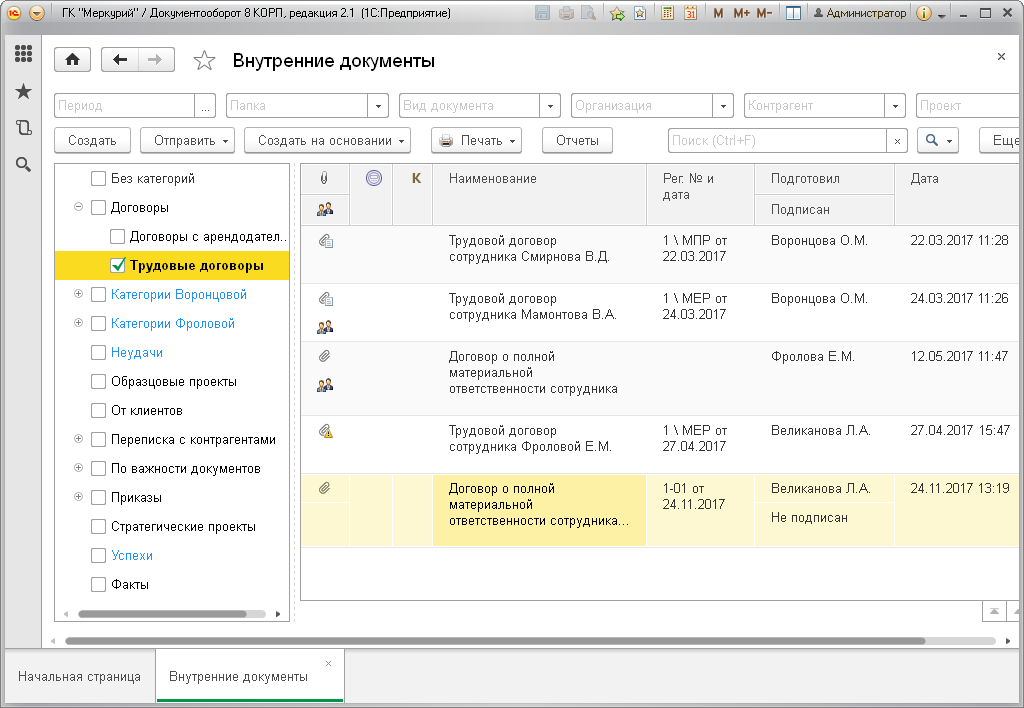
Task: Click attachment icon of Смирнова В.Д. row
Action: [x=325, y=241]
